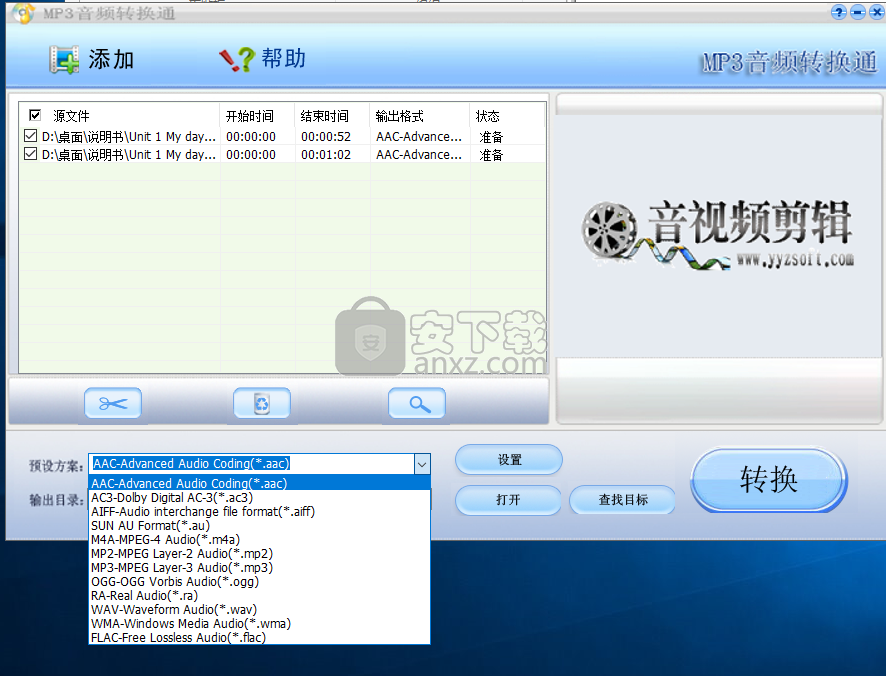
Task: Click the 打开 open button
Action: point(508,500)
